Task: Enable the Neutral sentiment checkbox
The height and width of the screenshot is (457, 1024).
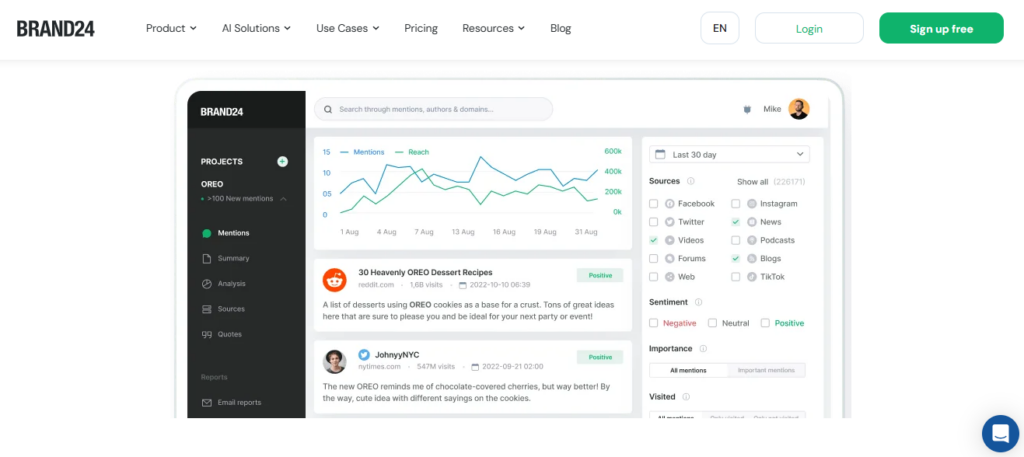Action: 712,323
